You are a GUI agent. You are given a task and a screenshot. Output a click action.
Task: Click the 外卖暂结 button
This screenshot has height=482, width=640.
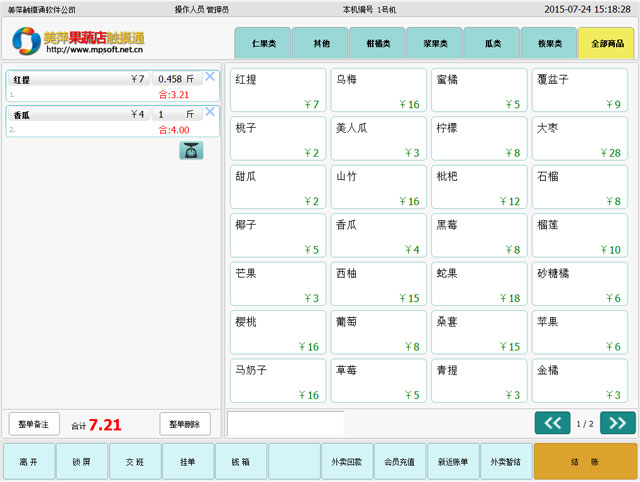[x=506, y=462]
